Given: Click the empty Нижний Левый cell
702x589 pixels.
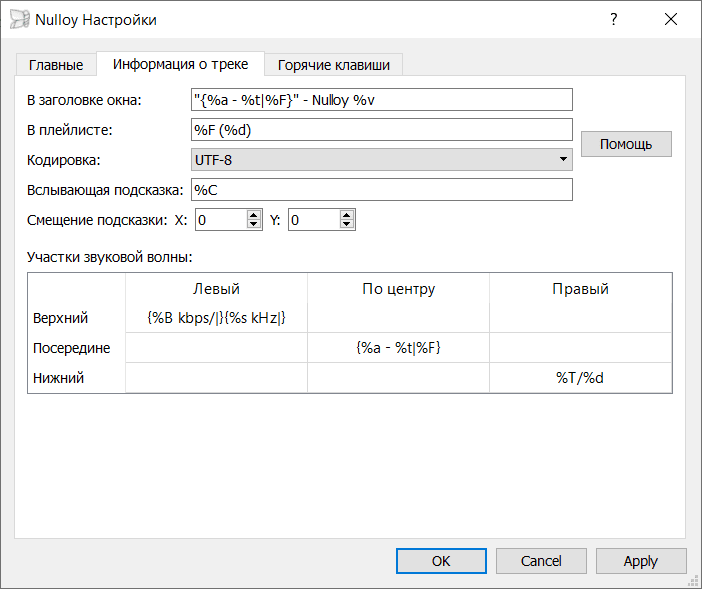Looking at the screenshot, I should [x=216, y=378].
